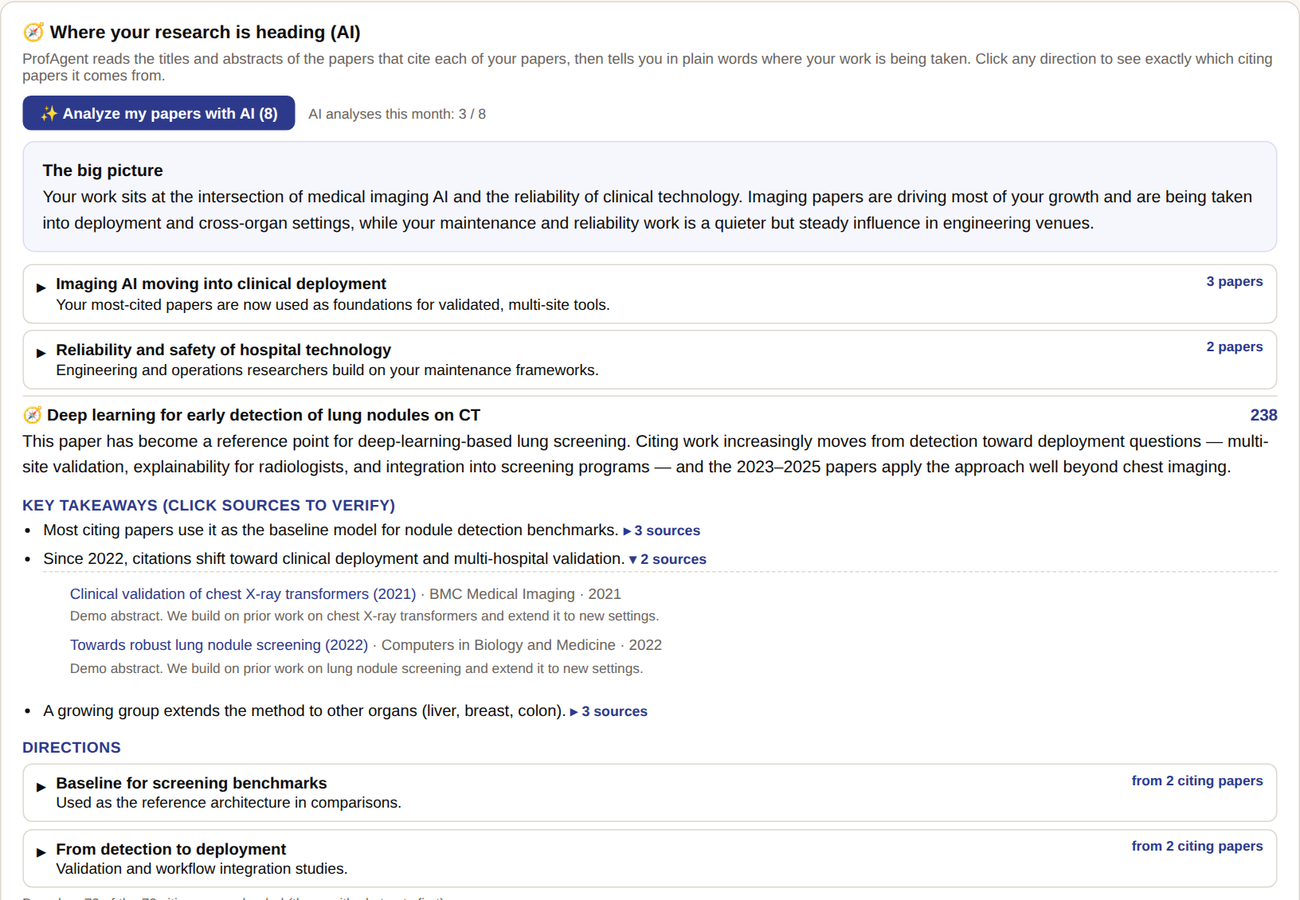Click sparkle icon on the Analyze button
Viewport: 1300px width, 900px height.
tap(48, 113)
